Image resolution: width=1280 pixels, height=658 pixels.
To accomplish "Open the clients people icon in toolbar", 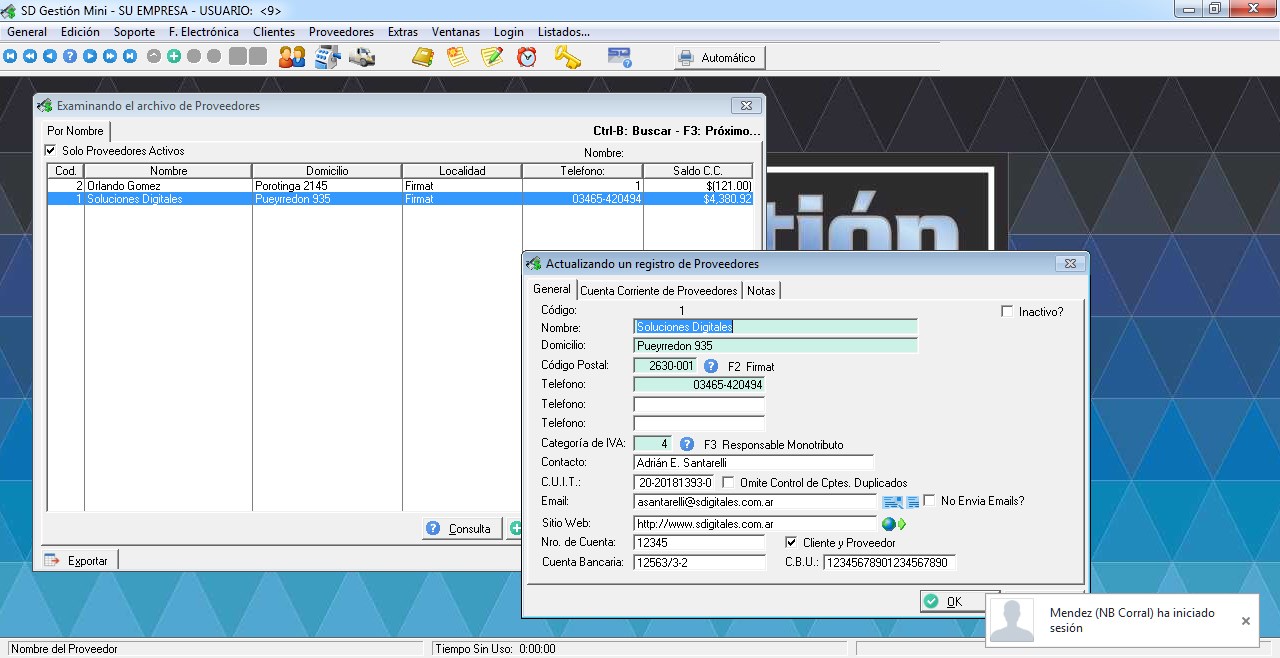I will pyautogui.click(x=292, y=57).
